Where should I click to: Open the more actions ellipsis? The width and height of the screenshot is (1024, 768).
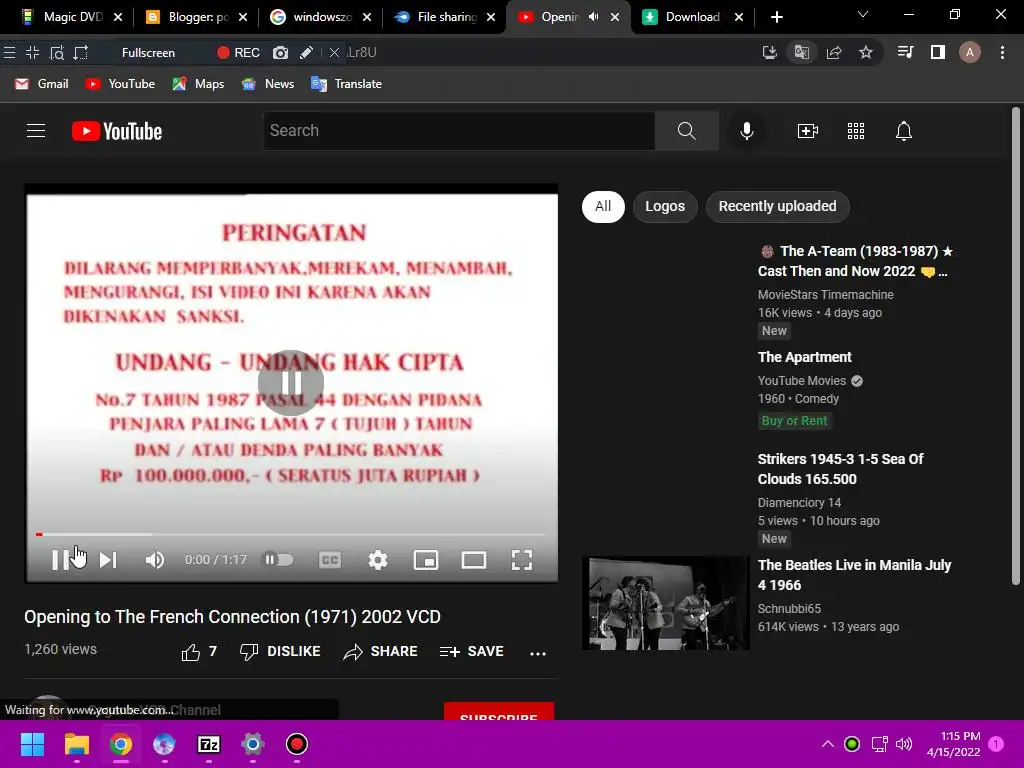tap(537, 653)
